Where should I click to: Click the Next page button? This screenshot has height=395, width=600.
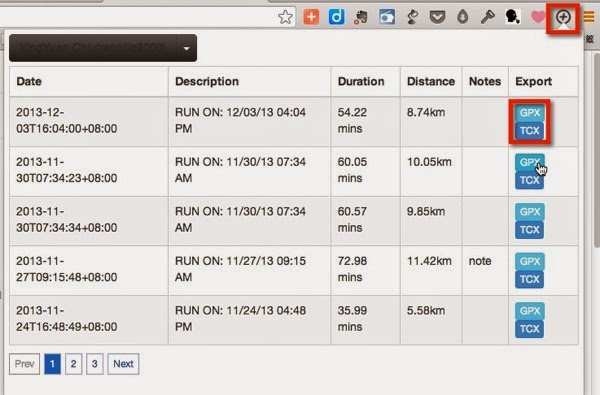coord(123,364)
